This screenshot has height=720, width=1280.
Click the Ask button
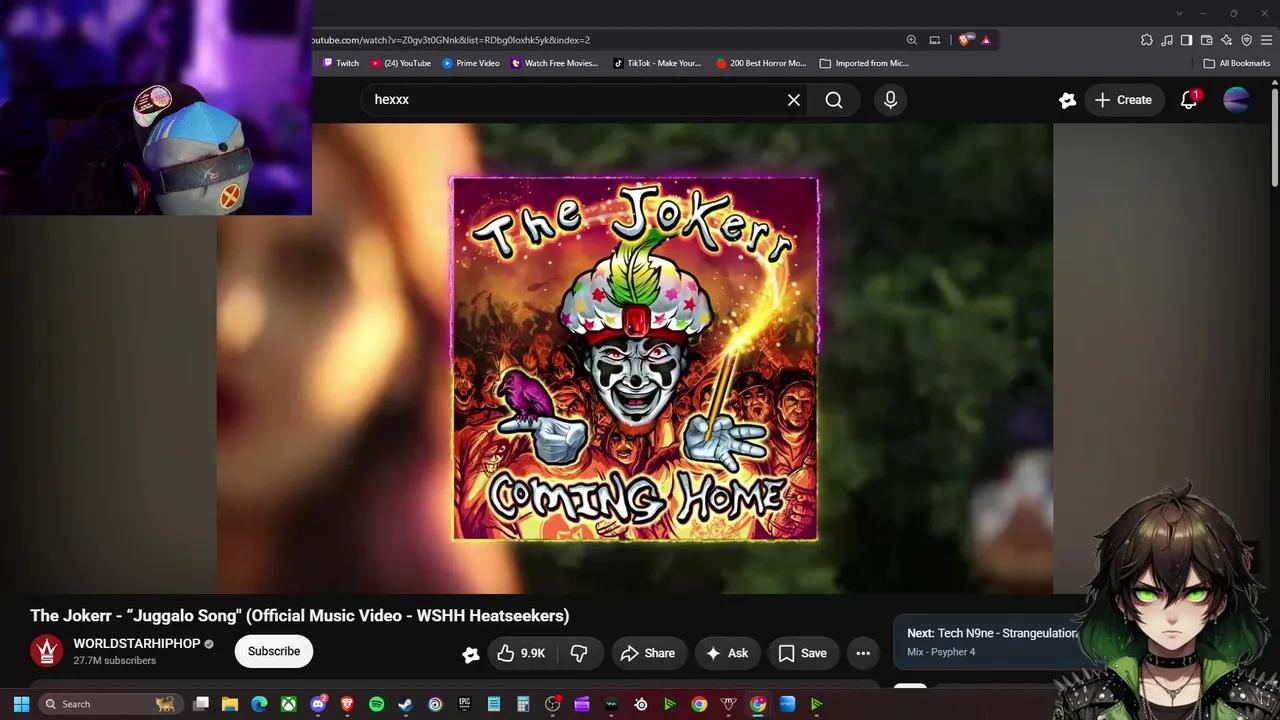tap(727, 653)
